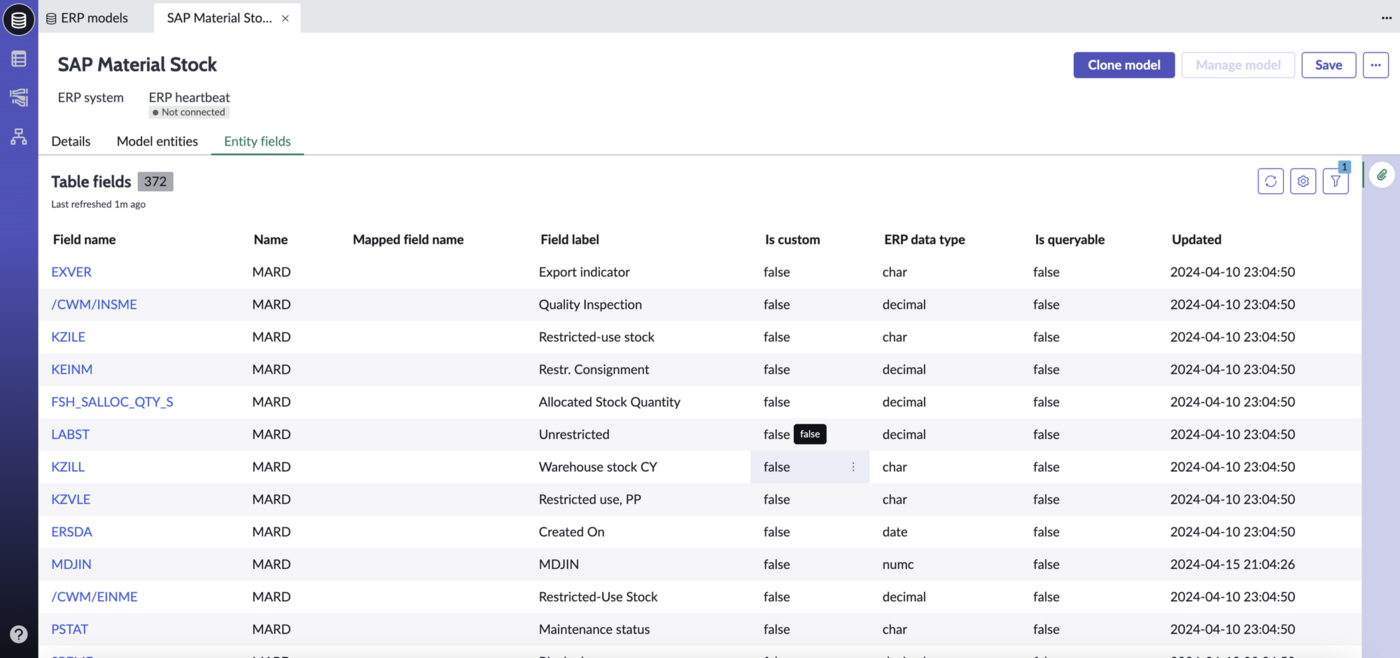Select the 2024-04-15 21:04:26 updated cell
Viewport: 1400px width, 658px height.
click(x=1232, y=564)
